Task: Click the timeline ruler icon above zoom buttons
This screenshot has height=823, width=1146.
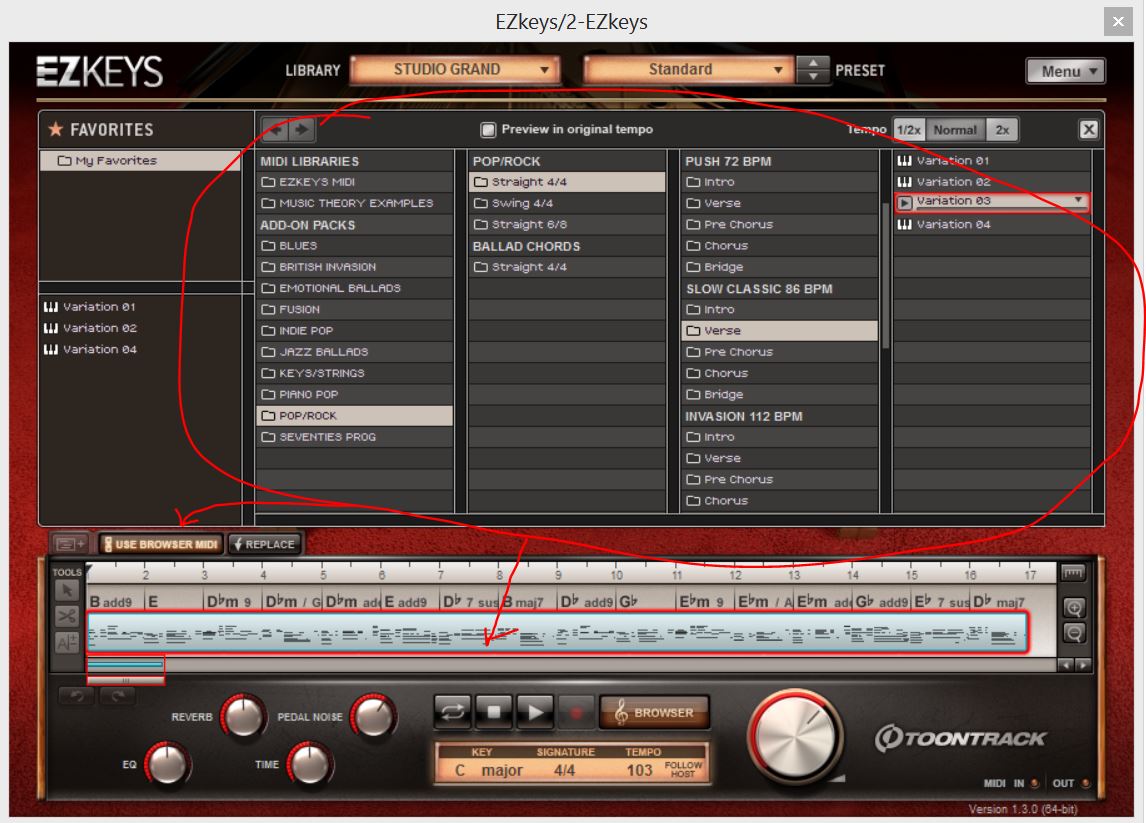Action: [1073, 573]
